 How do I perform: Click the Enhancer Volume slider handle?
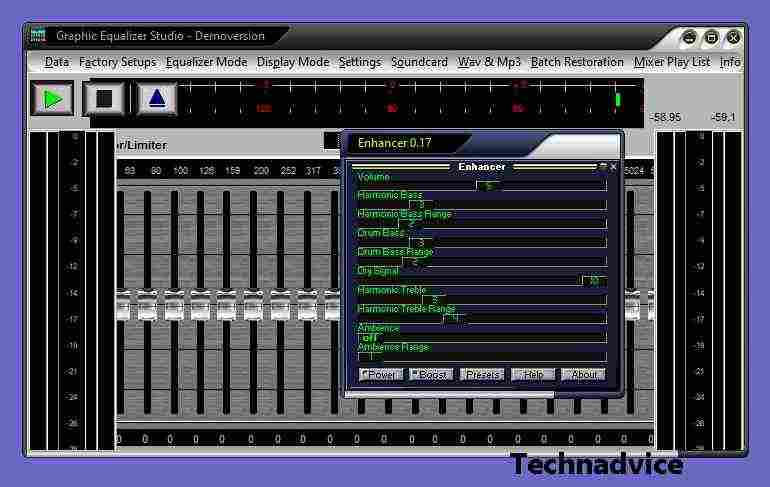coord(489,186)
